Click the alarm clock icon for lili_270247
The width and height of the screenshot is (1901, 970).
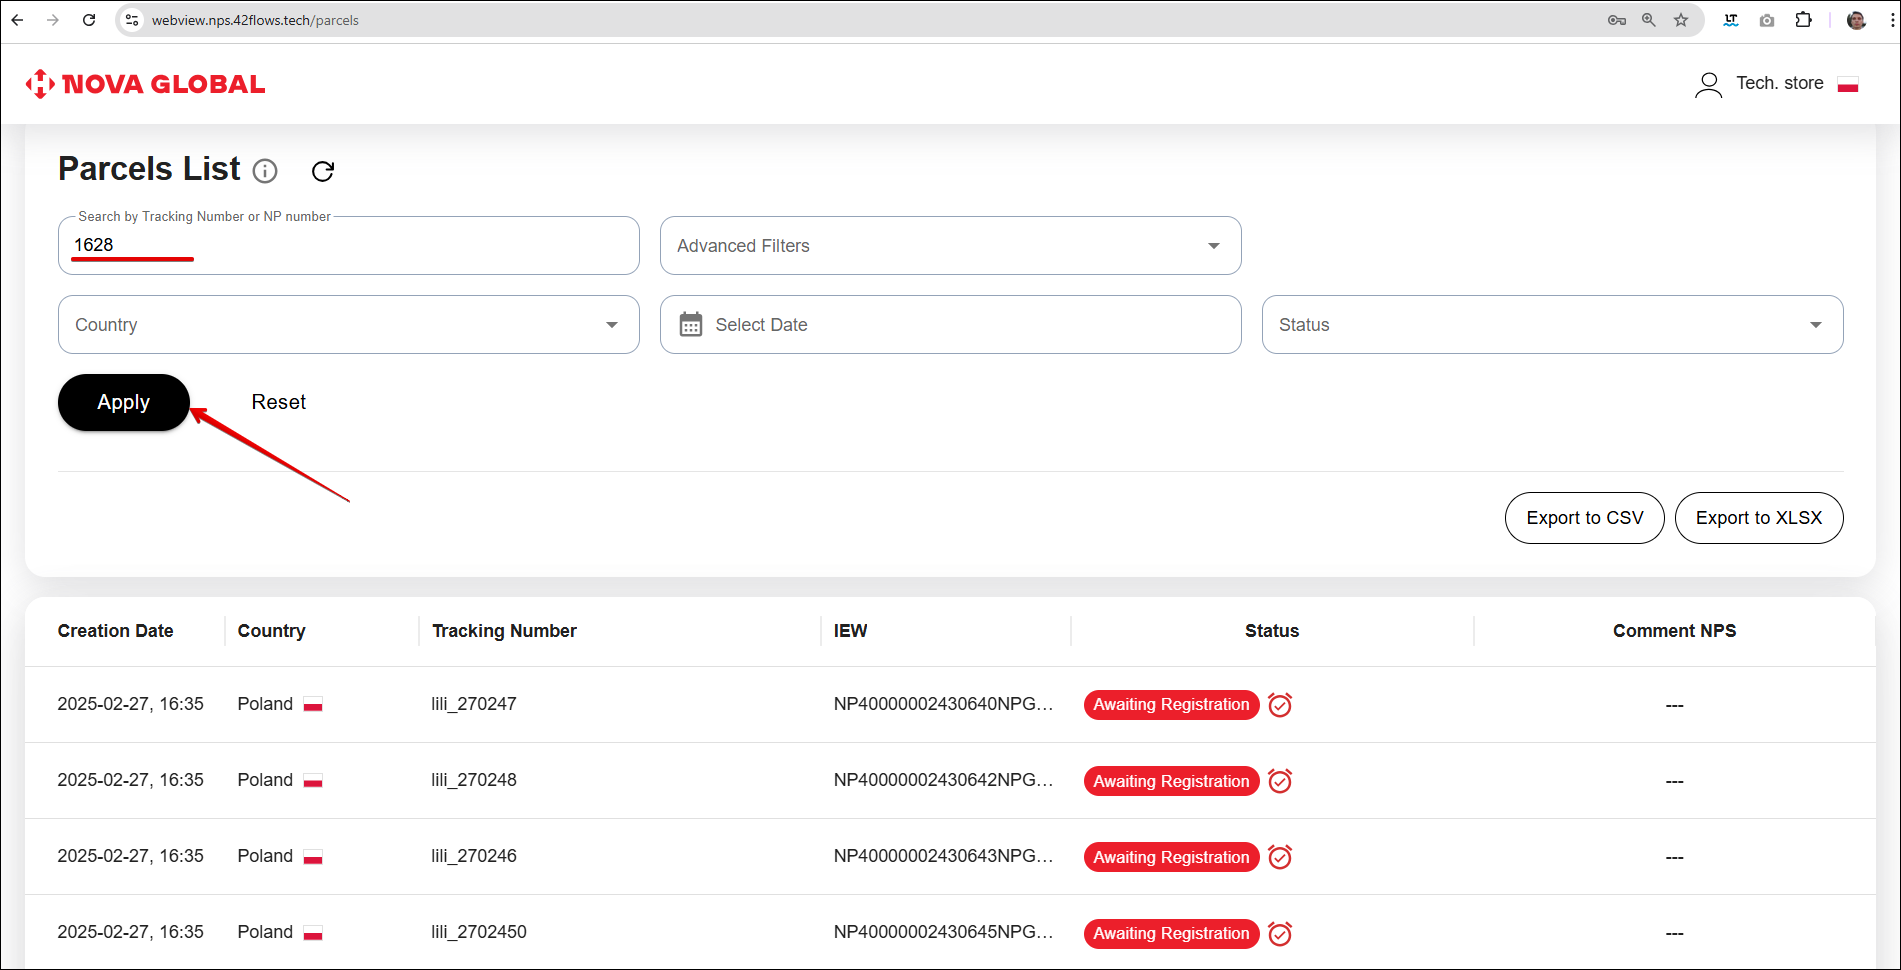[1279, 705]
